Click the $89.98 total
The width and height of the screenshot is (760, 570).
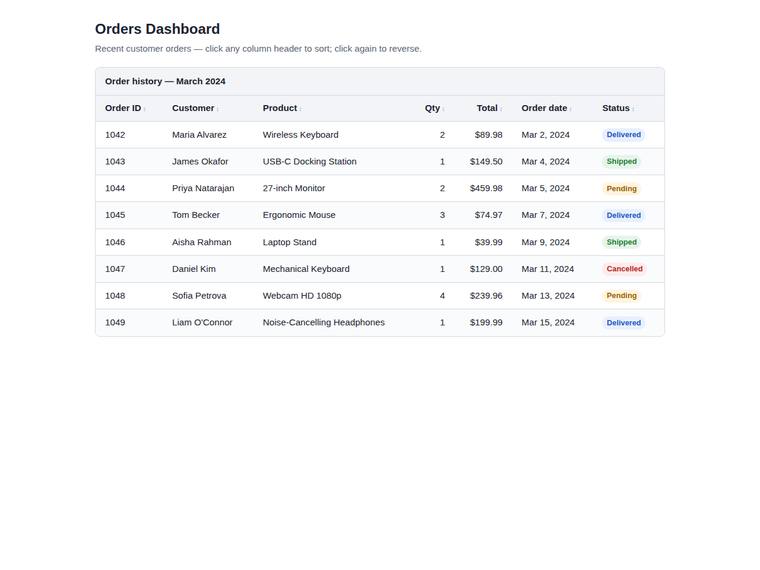coord(489,135)
